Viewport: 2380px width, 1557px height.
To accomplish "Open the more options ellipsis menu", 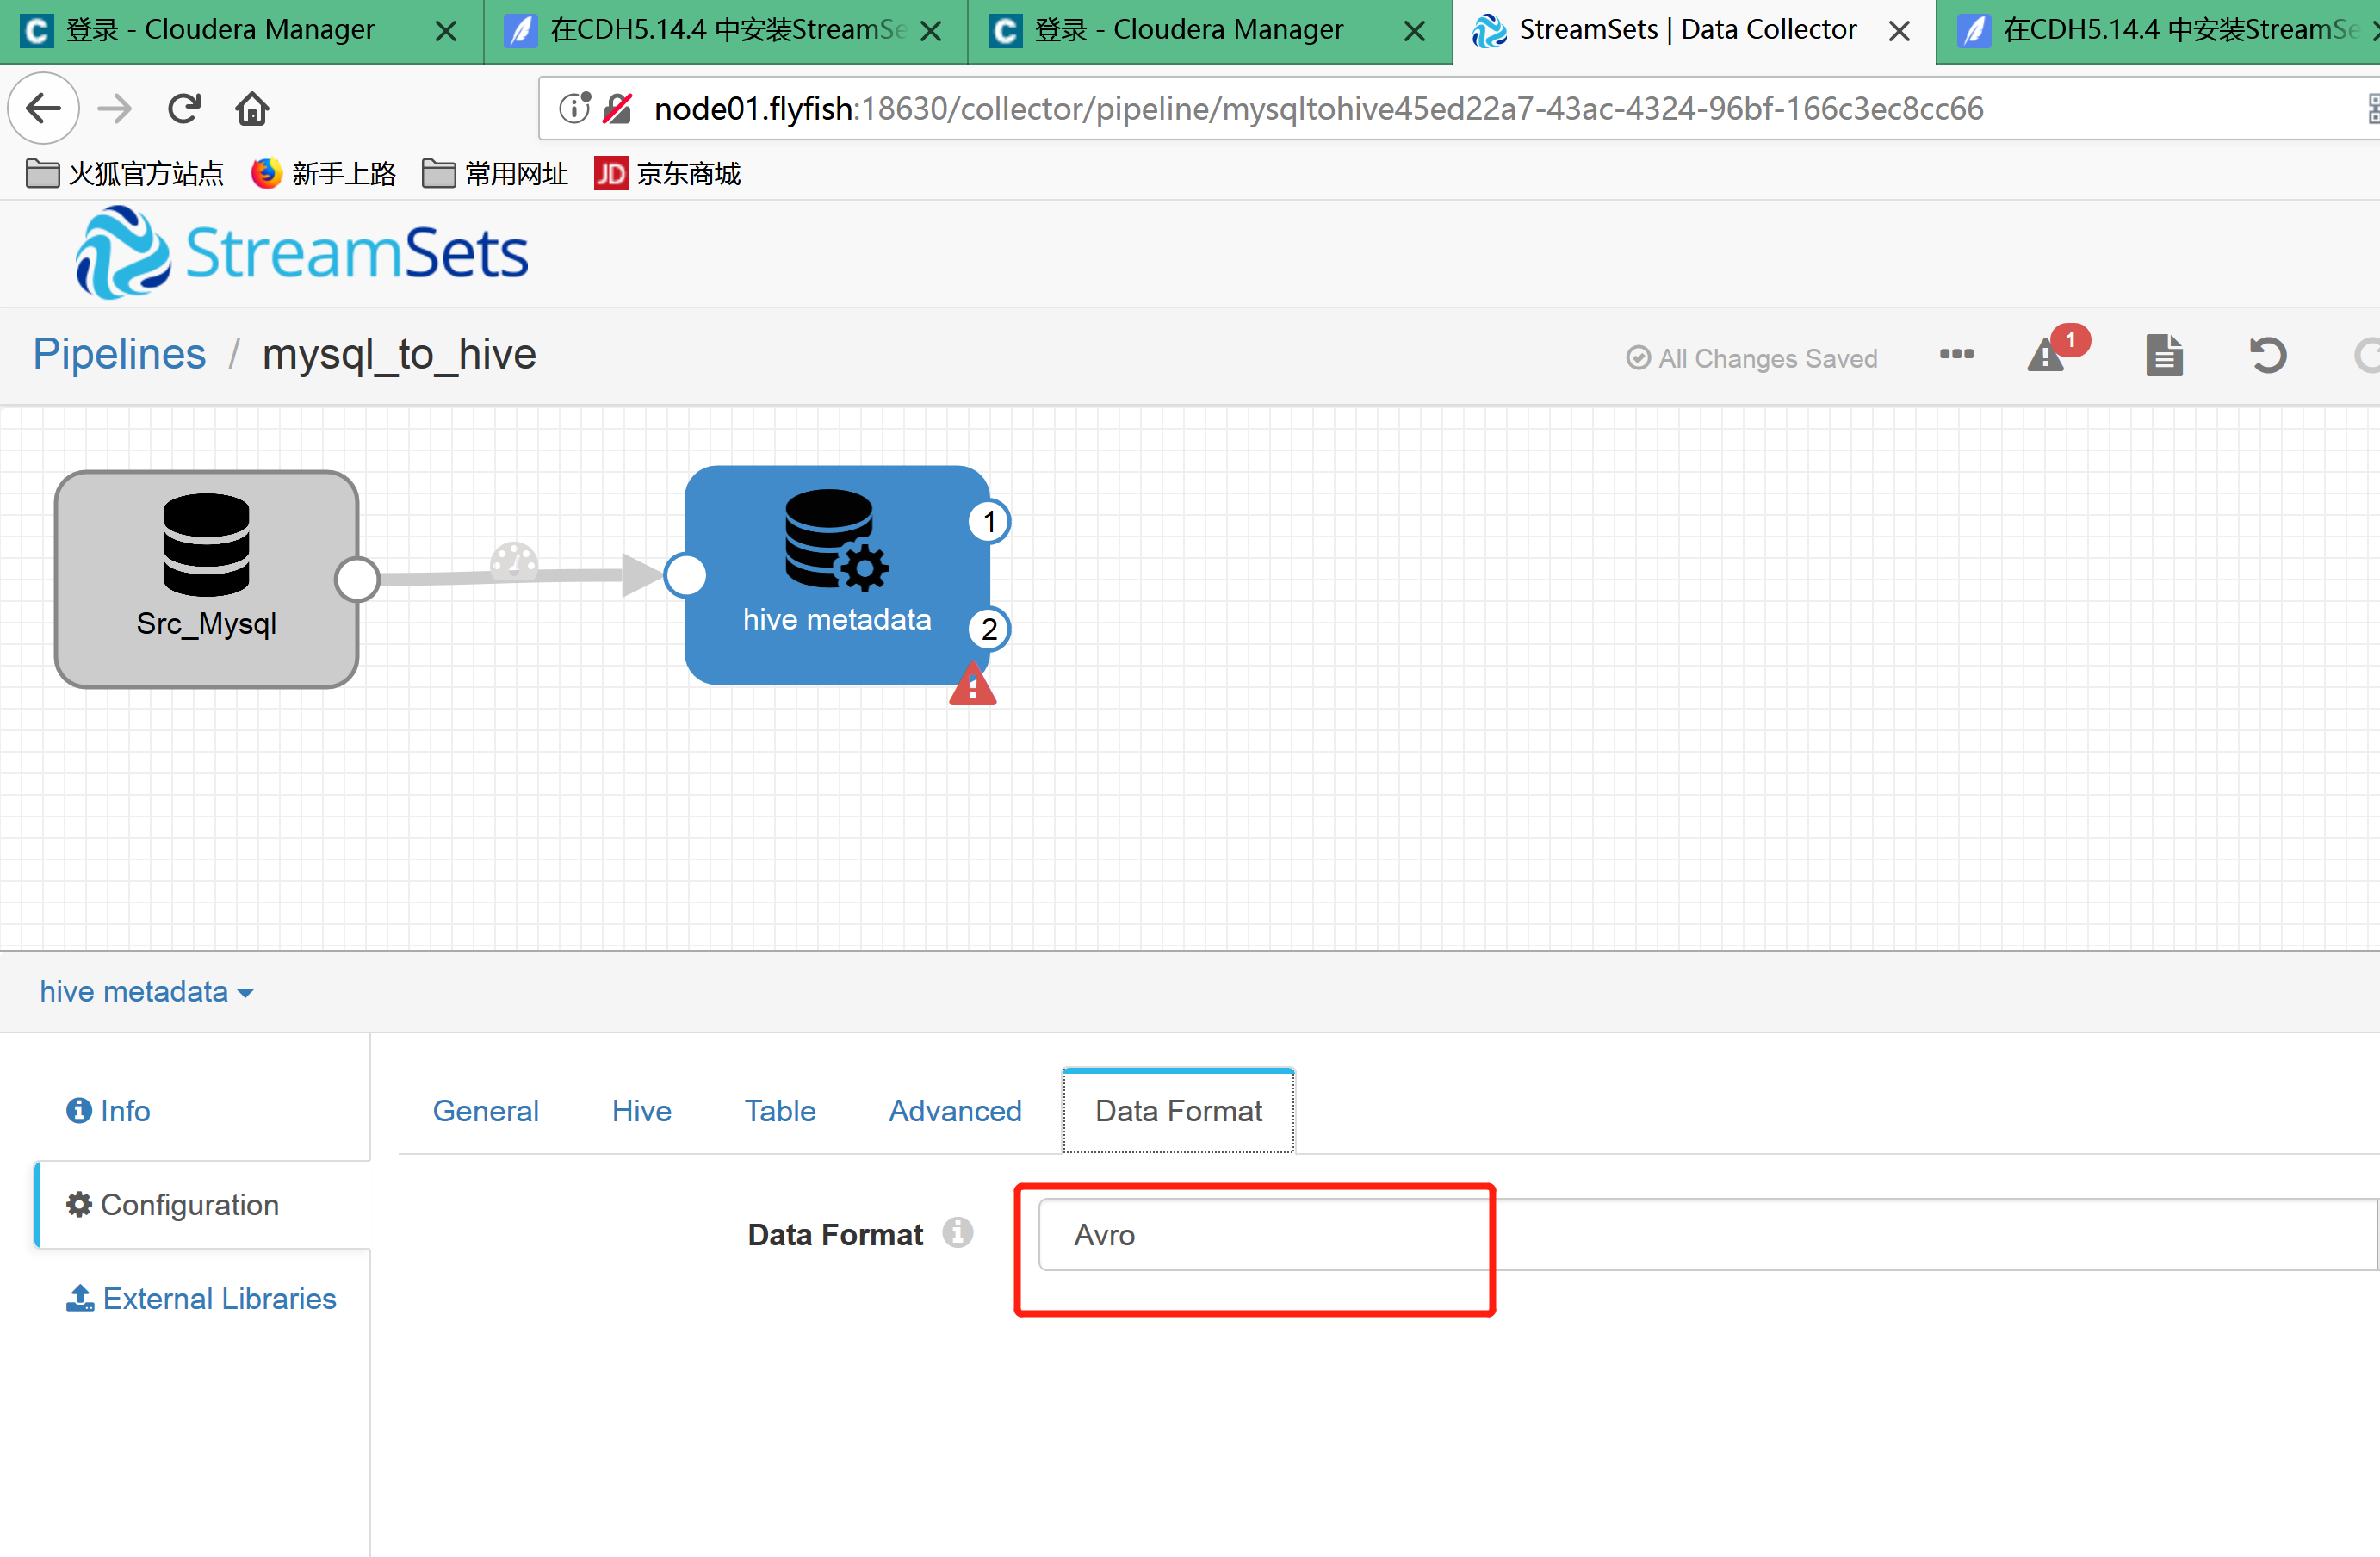I will click(1956, 354).
